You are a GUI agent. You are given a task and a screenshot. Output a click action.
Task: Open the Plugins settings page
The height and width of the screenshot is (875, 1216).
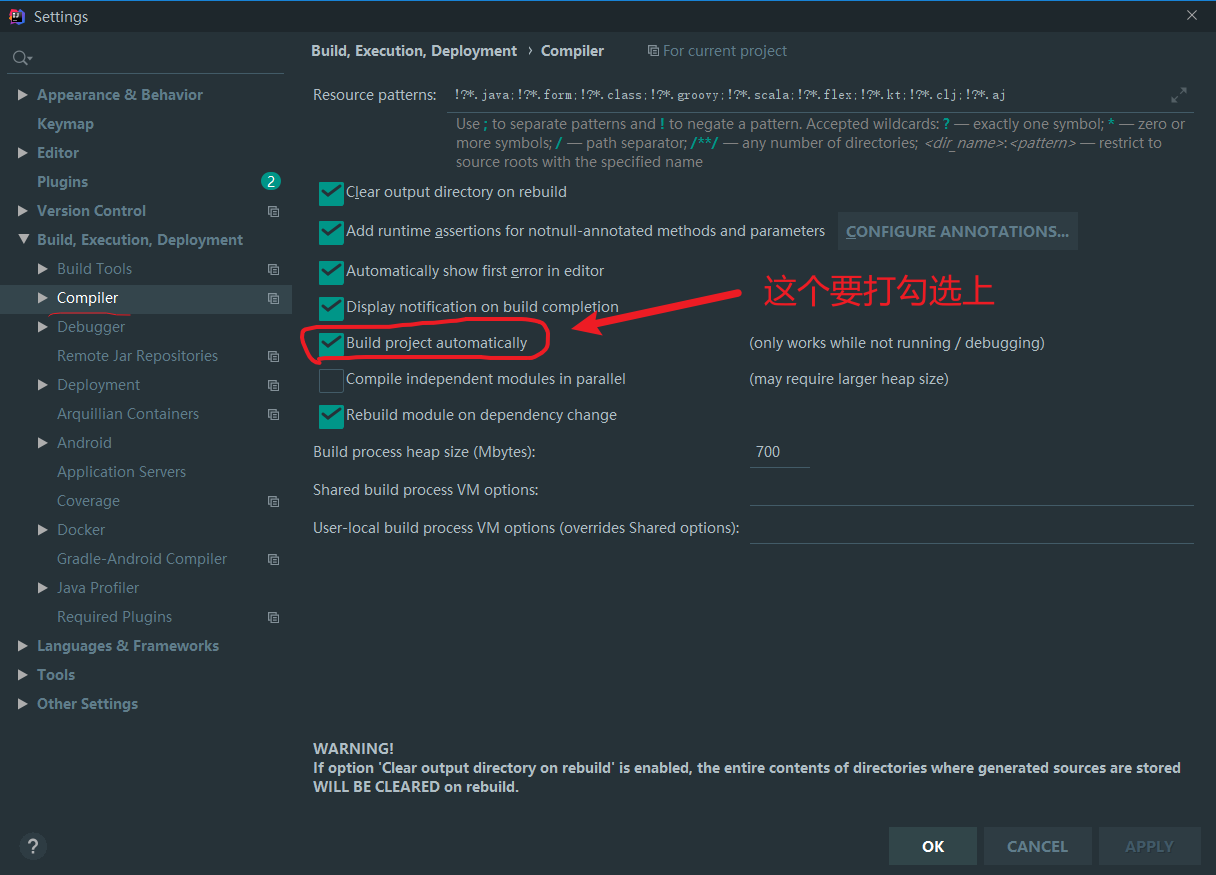62,182
